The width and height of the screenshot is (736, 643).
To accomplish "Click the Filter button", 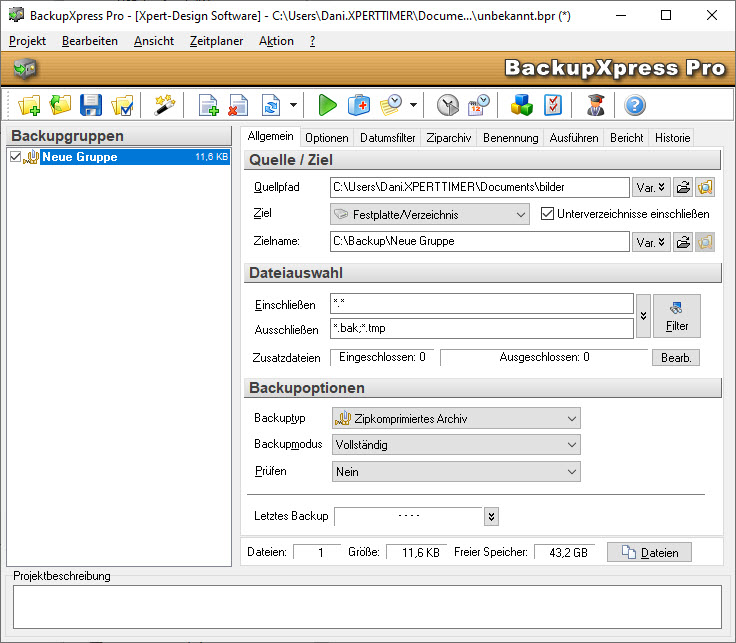I will (677, 316).
